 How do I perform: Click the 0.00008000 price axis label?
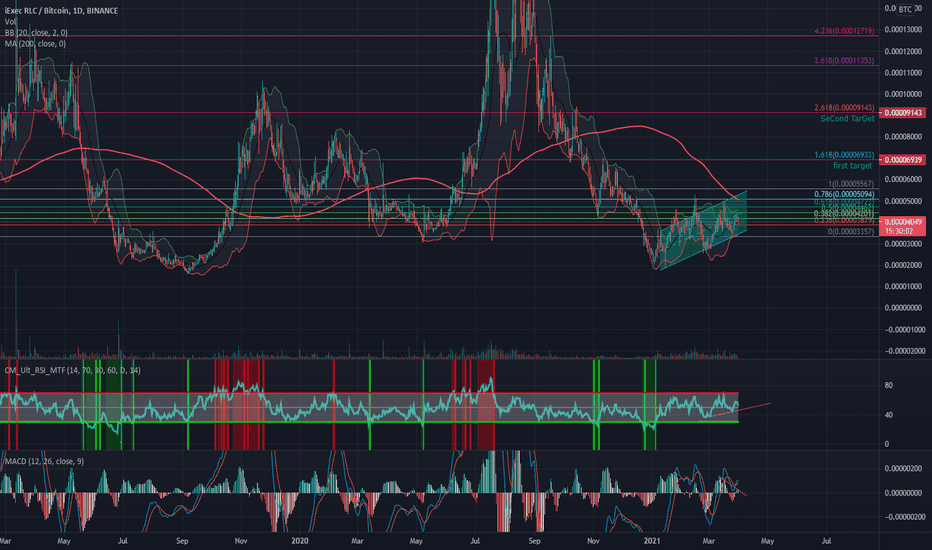903,137
